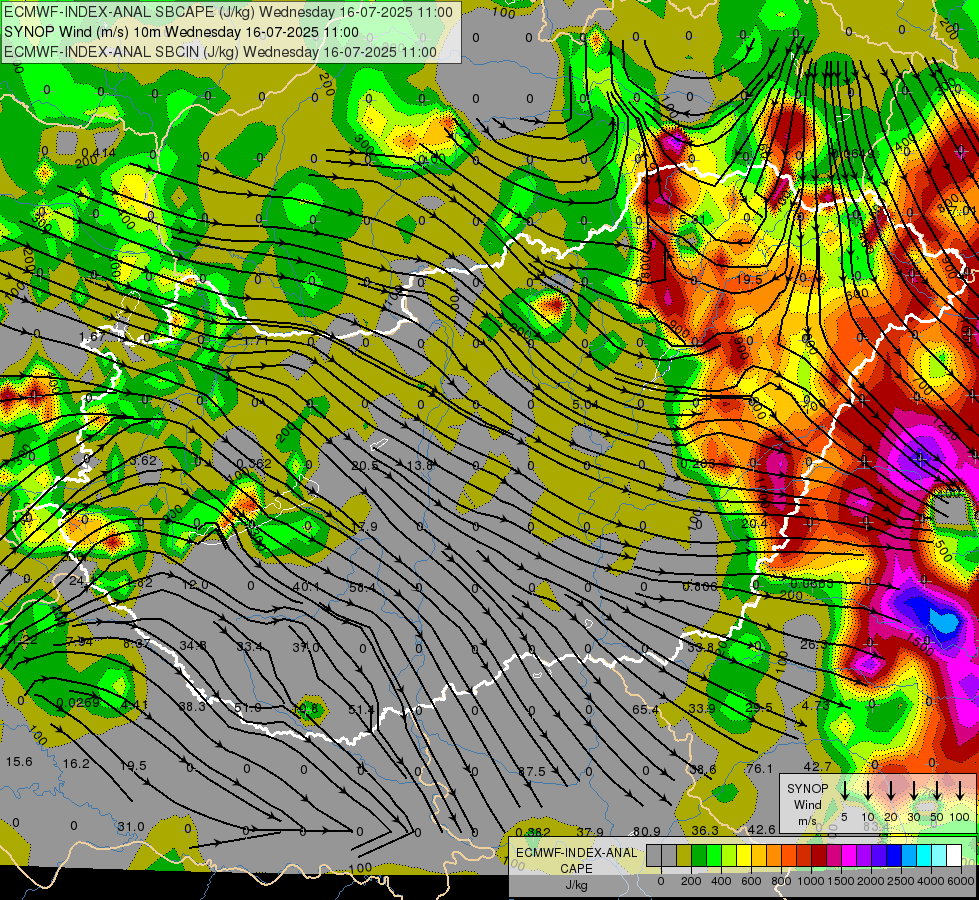Click the 20.4 value on the map
979x900 pixels.
pos(755,523)
